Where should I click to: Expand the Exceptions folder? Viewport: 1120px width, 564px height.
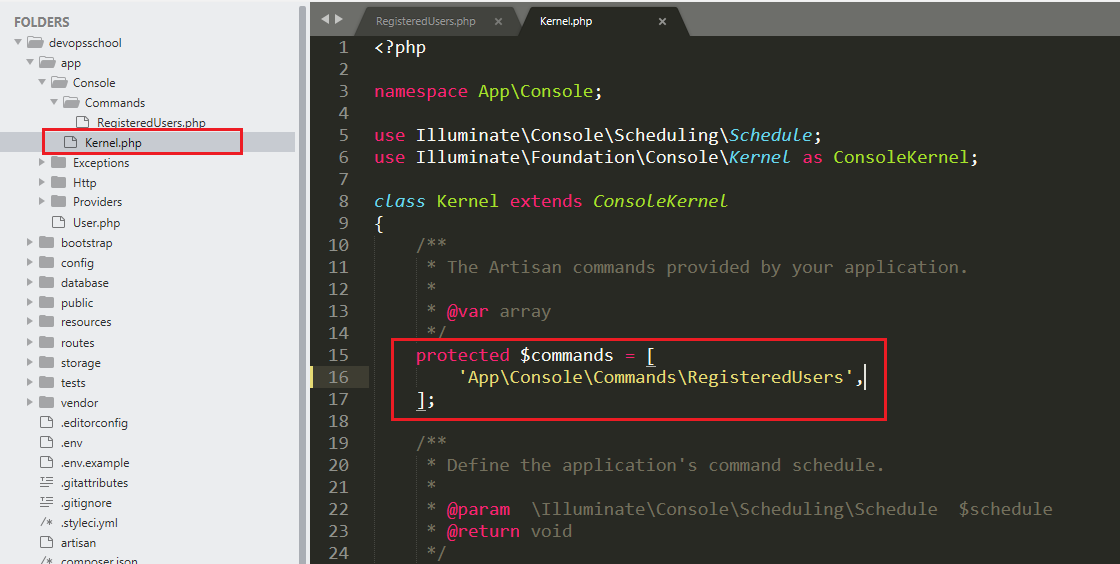pos(42,163)
